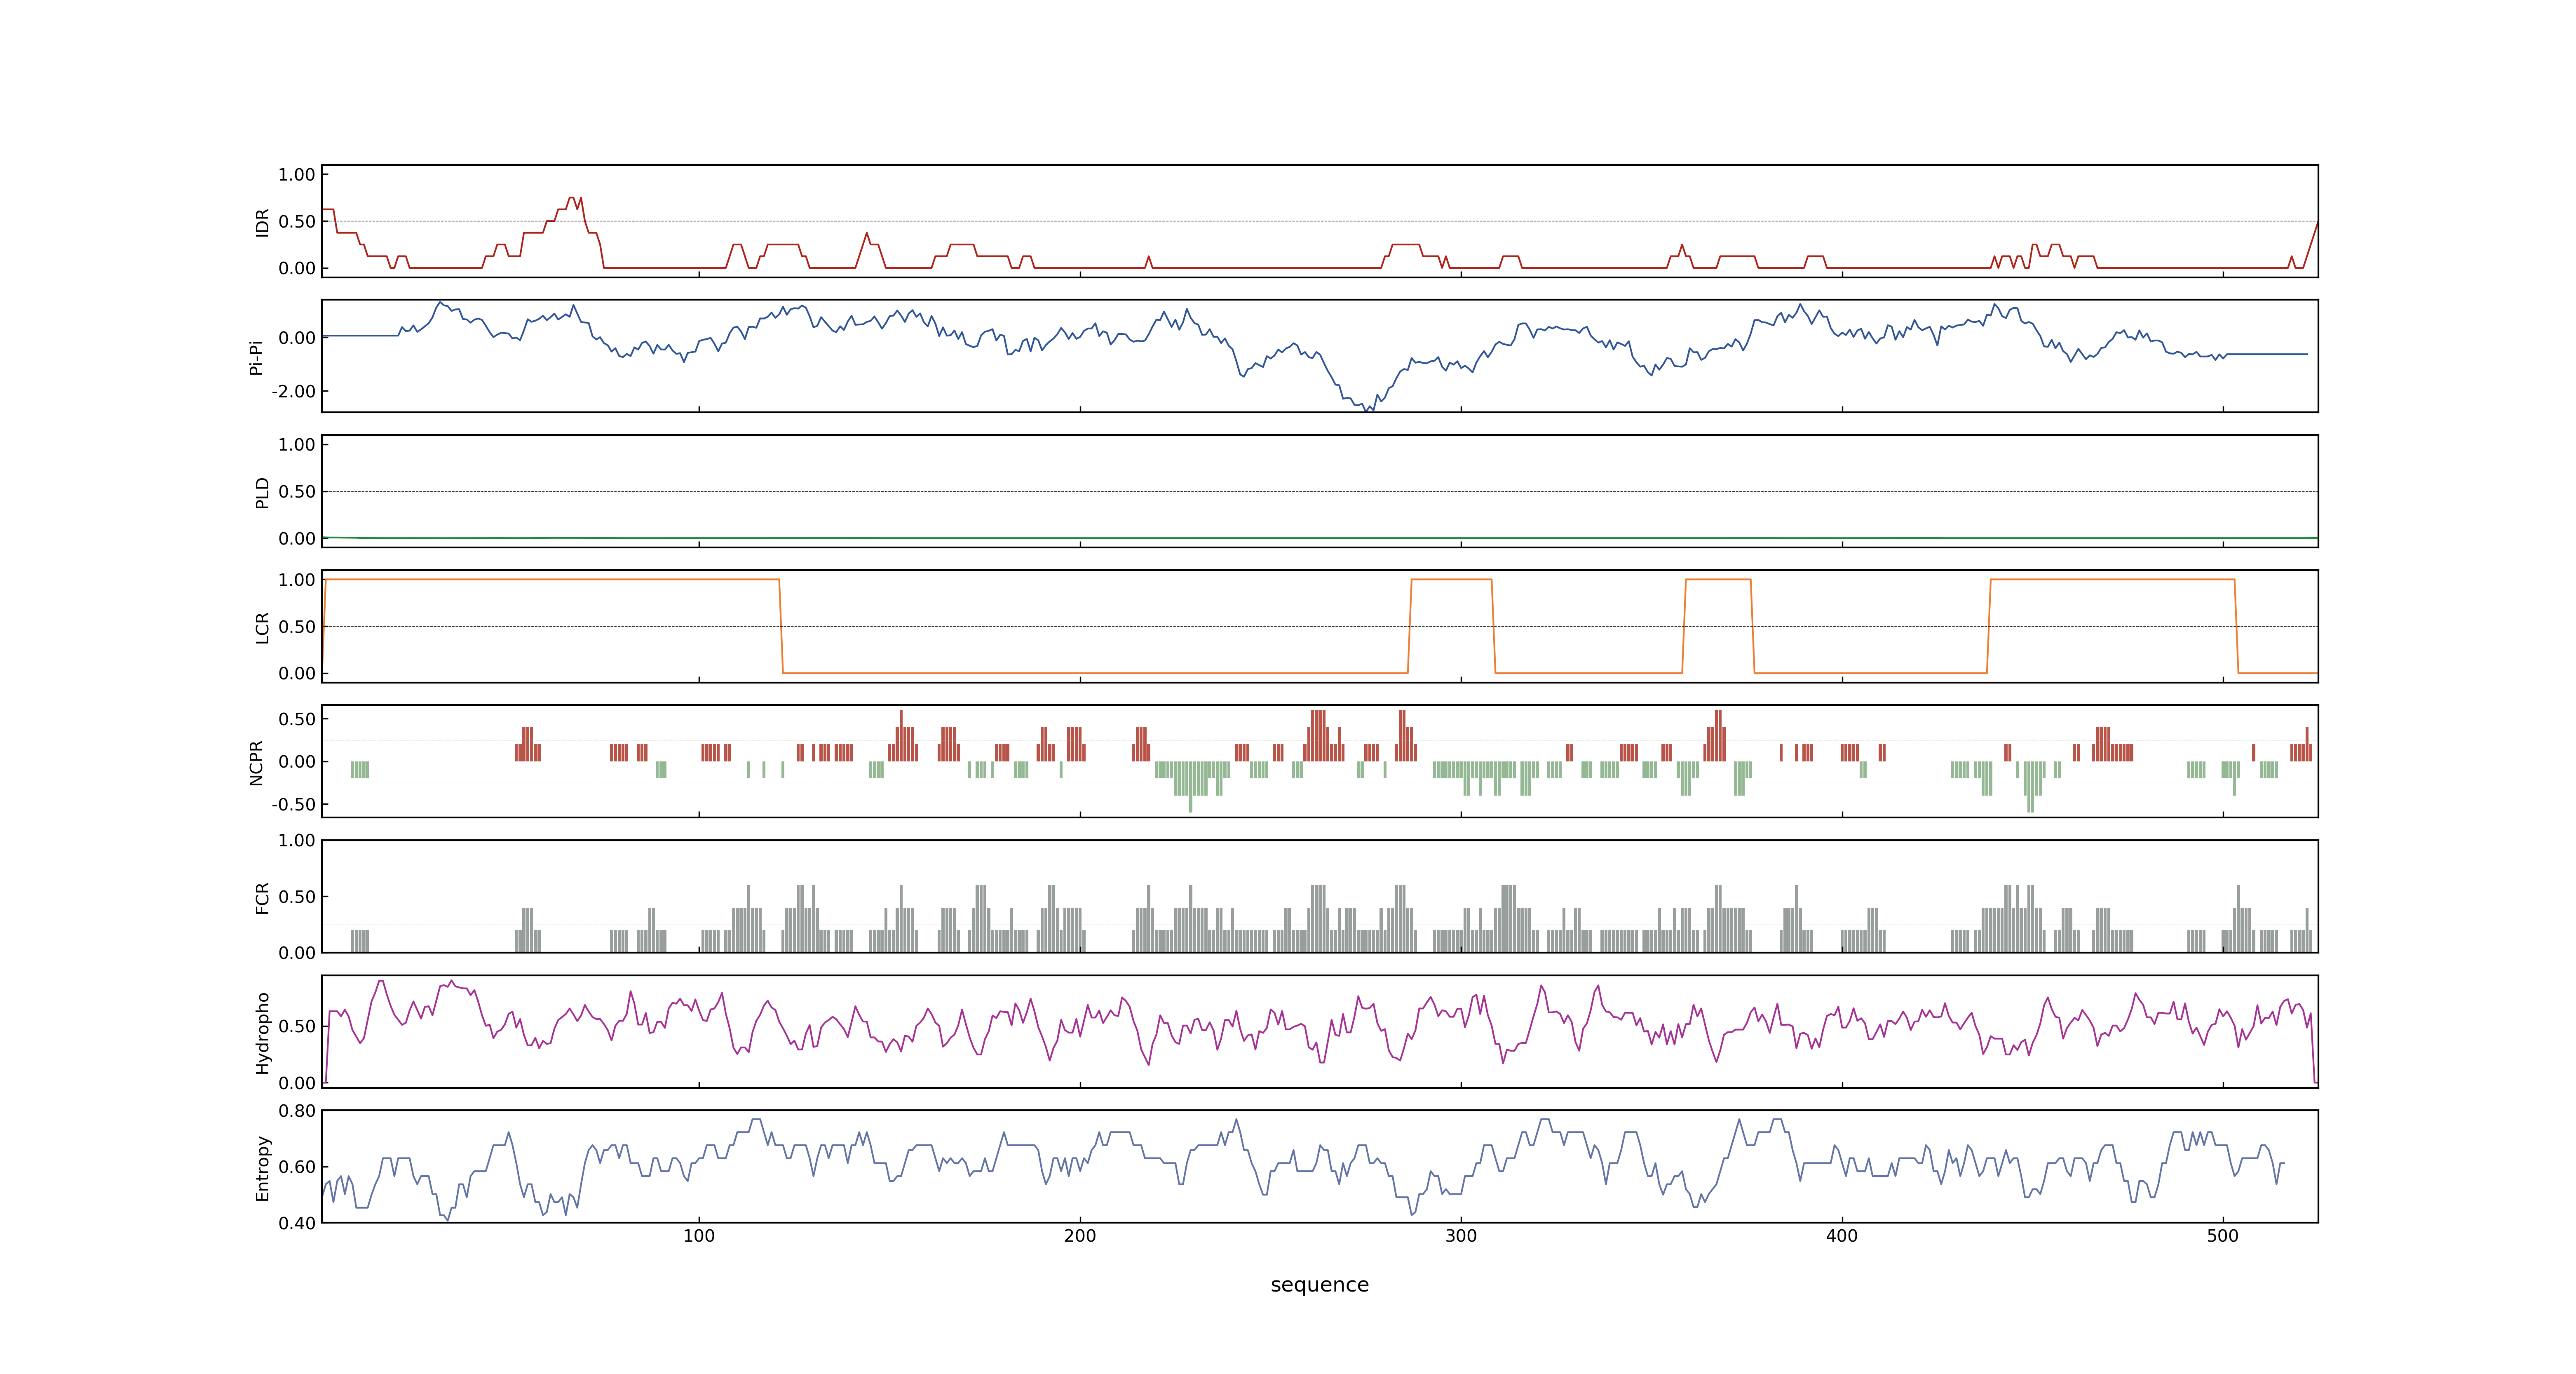Click the 500 tick label on x-axis
The width and height of the screenshot is (2576, 1374).
2223,1236
